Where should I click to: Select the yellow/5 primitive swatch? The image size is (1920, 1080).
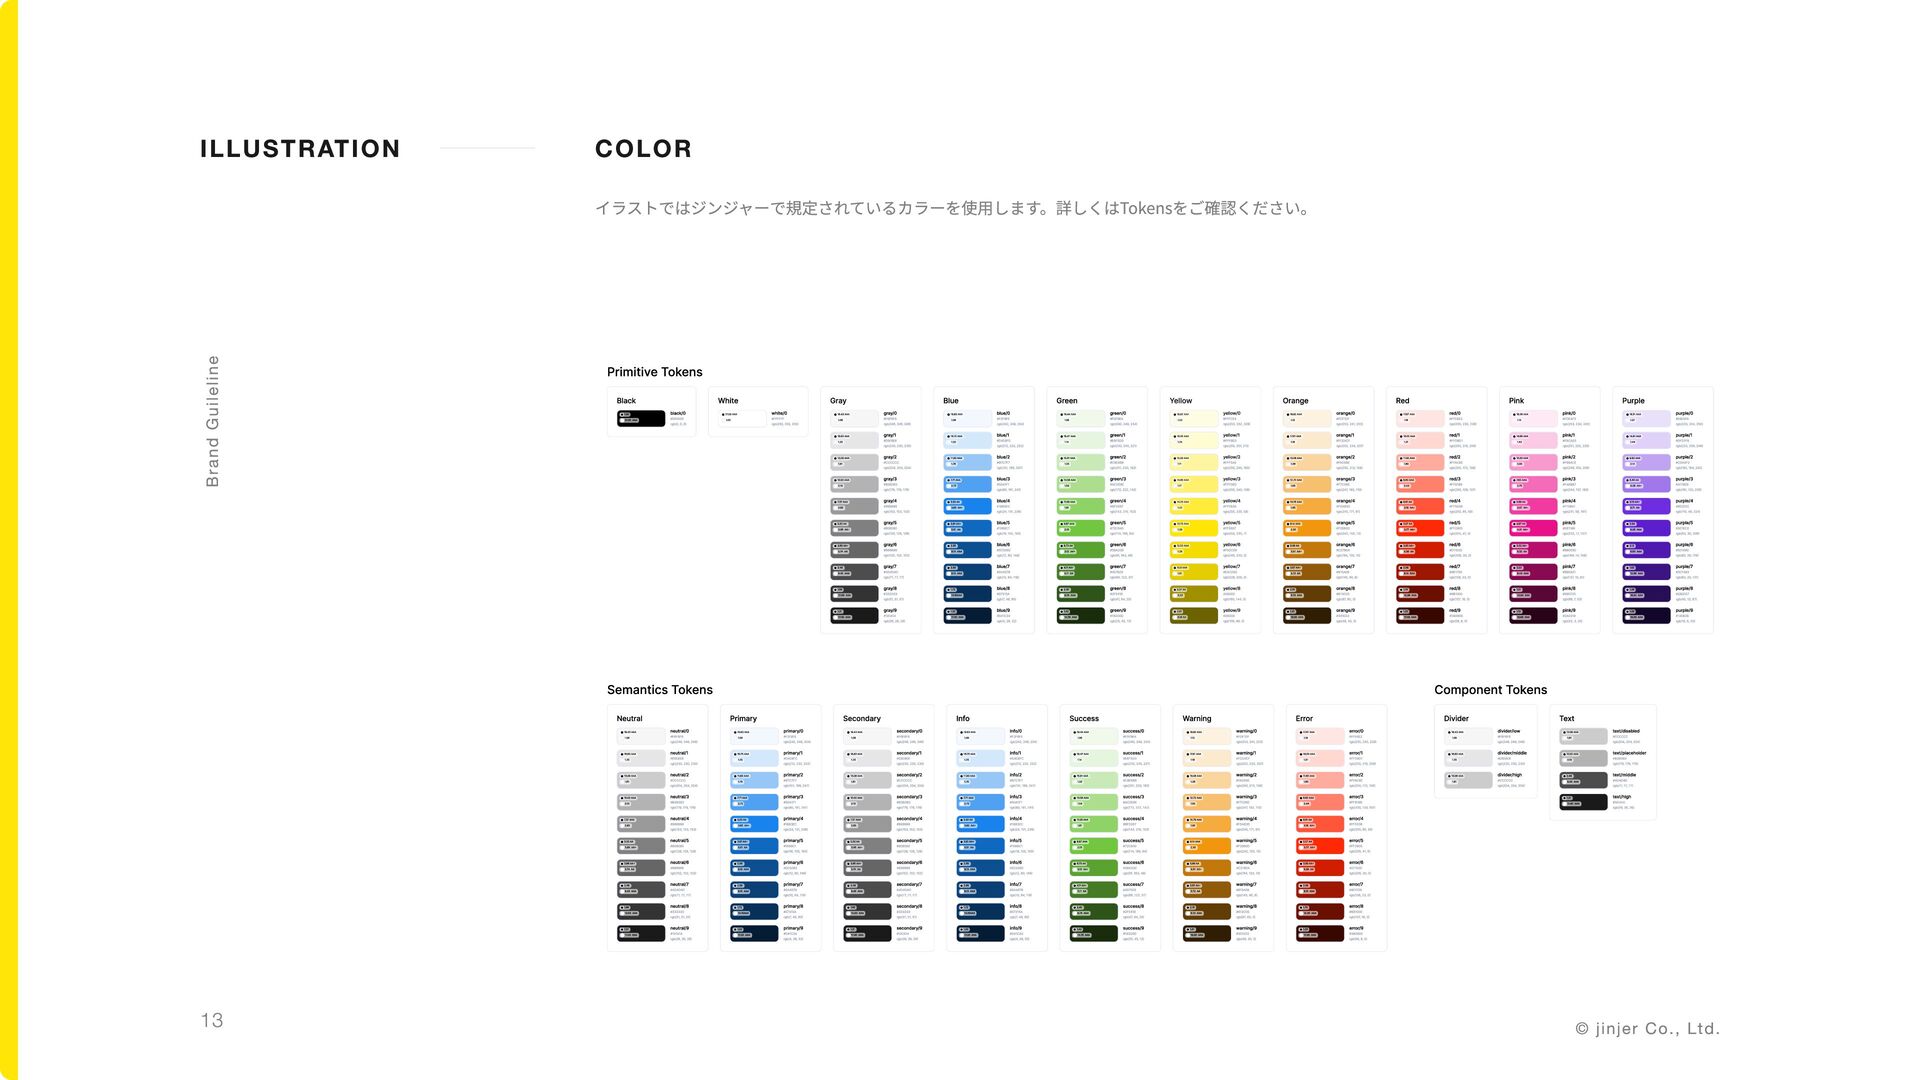[x=1194, y=528]
